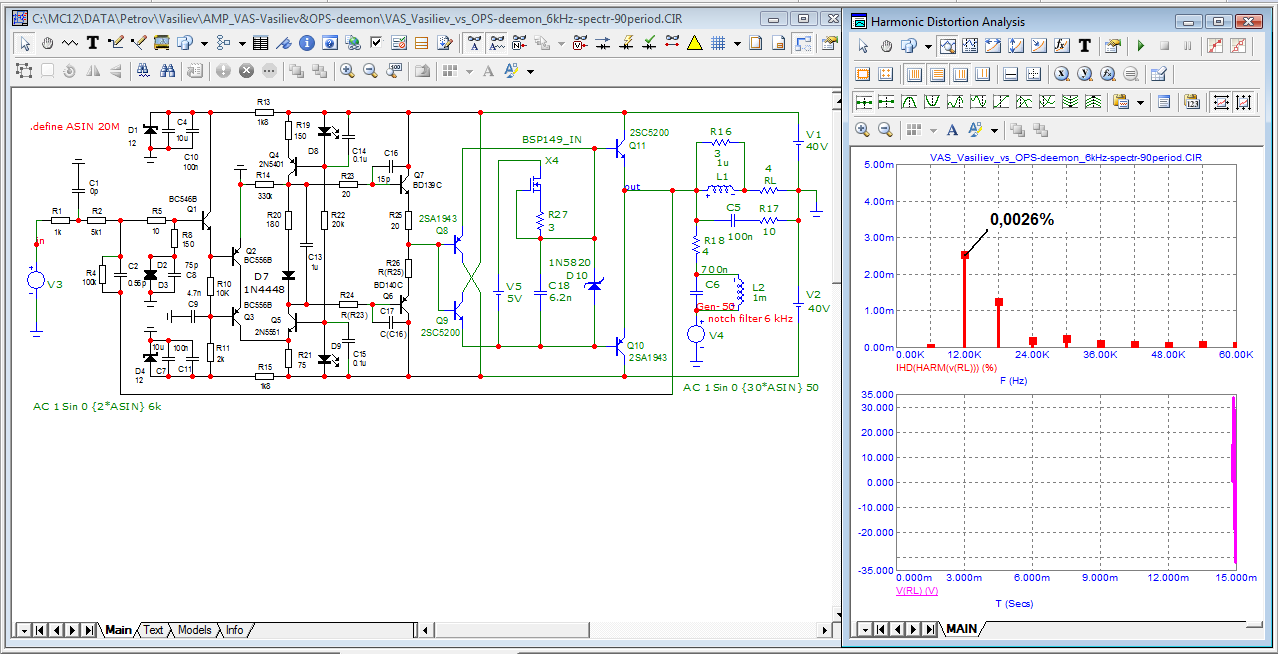Viewport: 1278px width, 654px height.
Task: Click the Vertical tag mode icon
Action: click(1016, 46)
